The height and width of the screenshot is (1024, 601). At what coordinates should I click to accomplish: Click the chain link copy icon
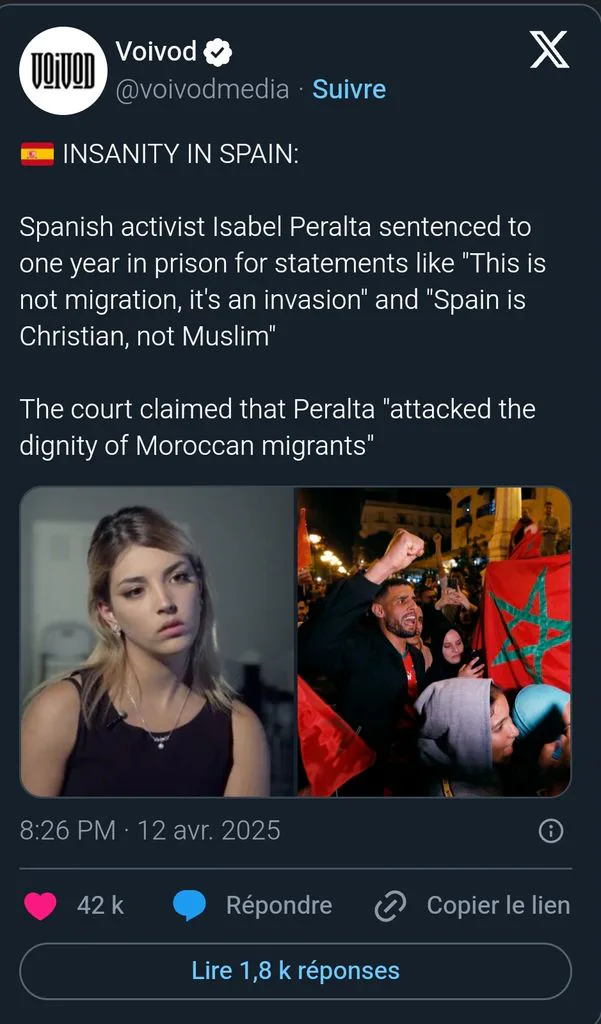tap(390, 906)
